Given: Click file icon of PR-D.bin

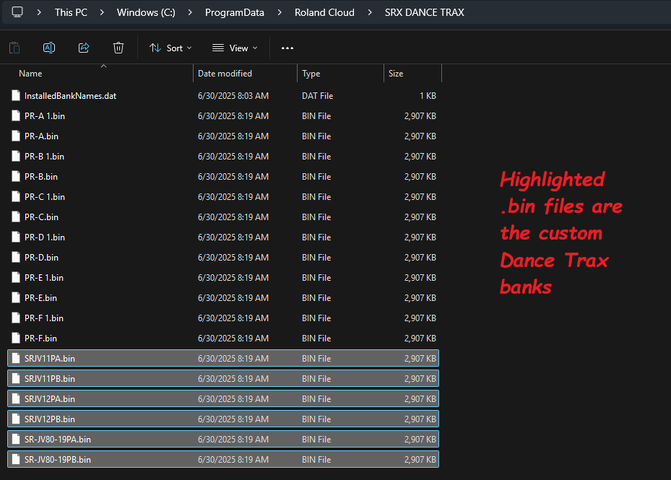Looking at the screenshot, I should tap(16, 257).
